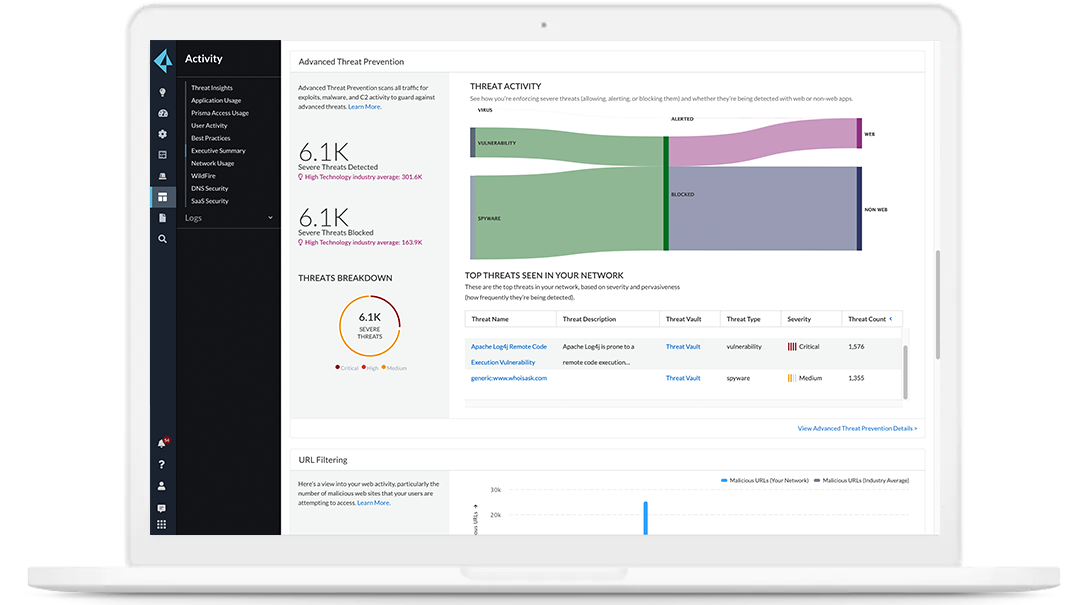Open View Advanced Threat Prevention Details
The image size is (1087, 605).
tap(857, 427)
